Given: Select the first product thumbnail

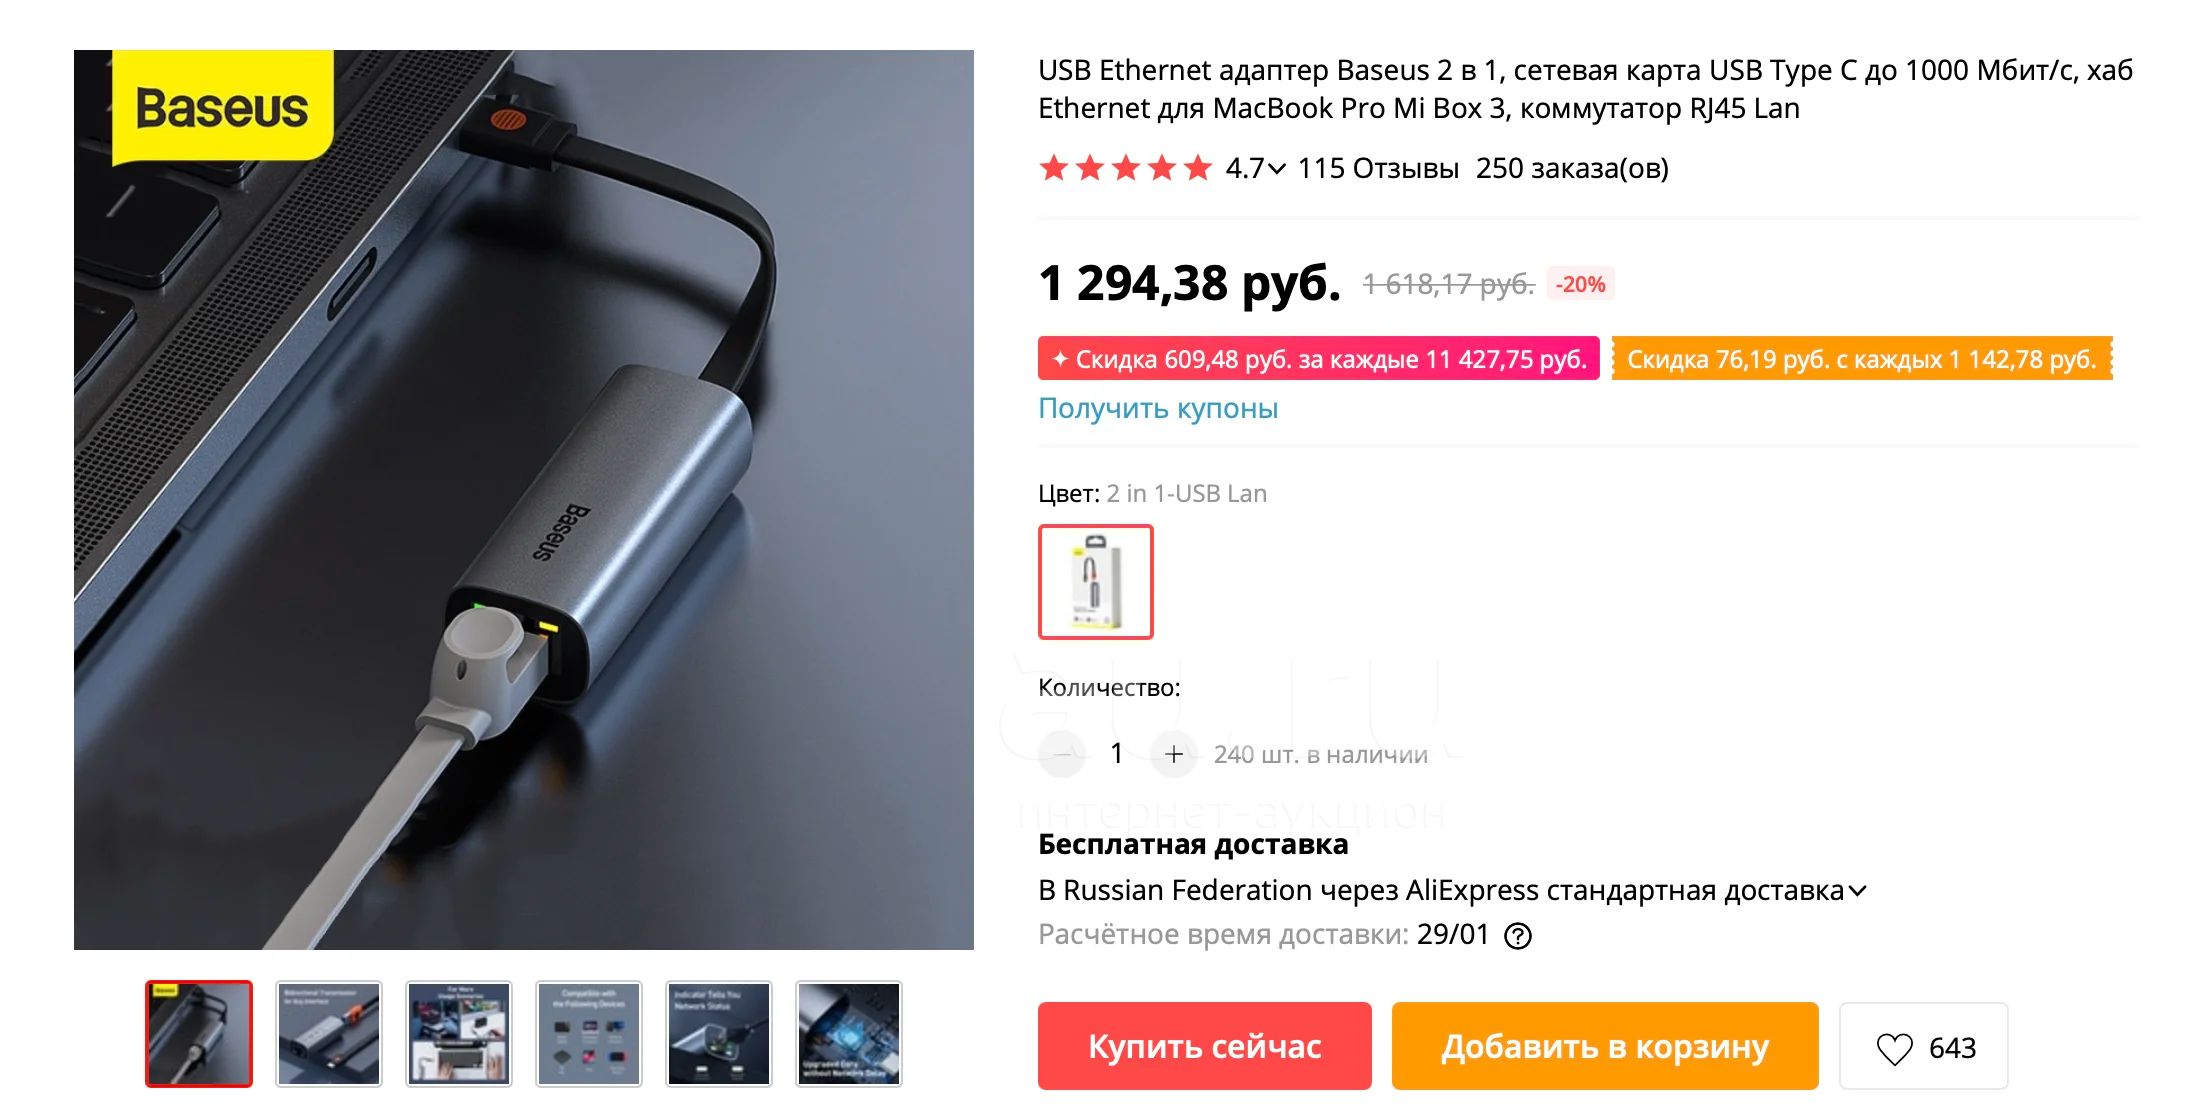Looking at the screenshot, I should point(199,1034).
